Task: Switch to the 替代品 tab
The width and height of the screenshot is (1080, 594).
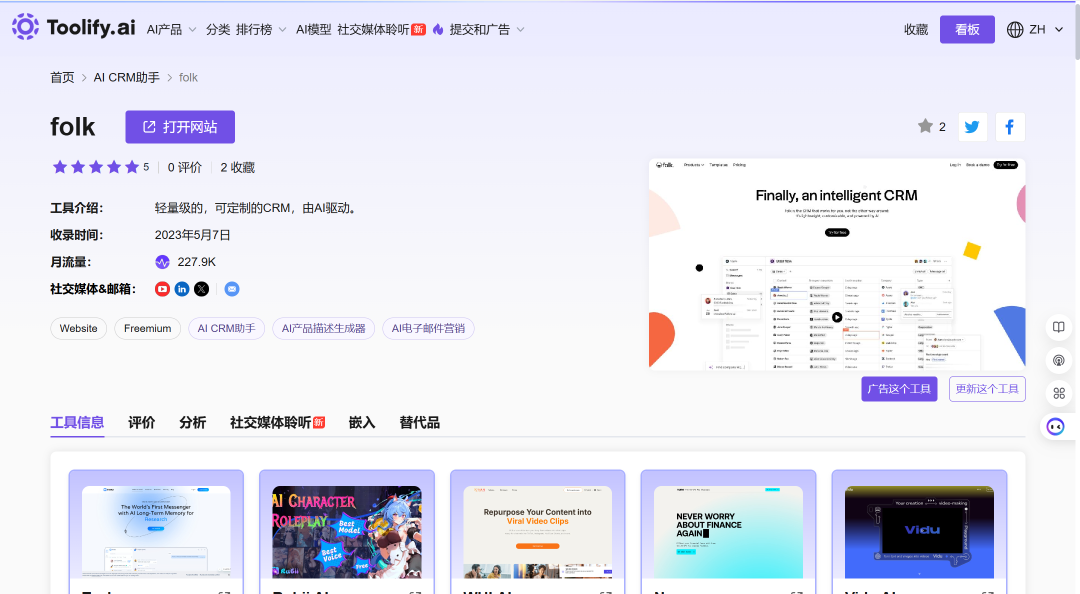Action: 419,422
